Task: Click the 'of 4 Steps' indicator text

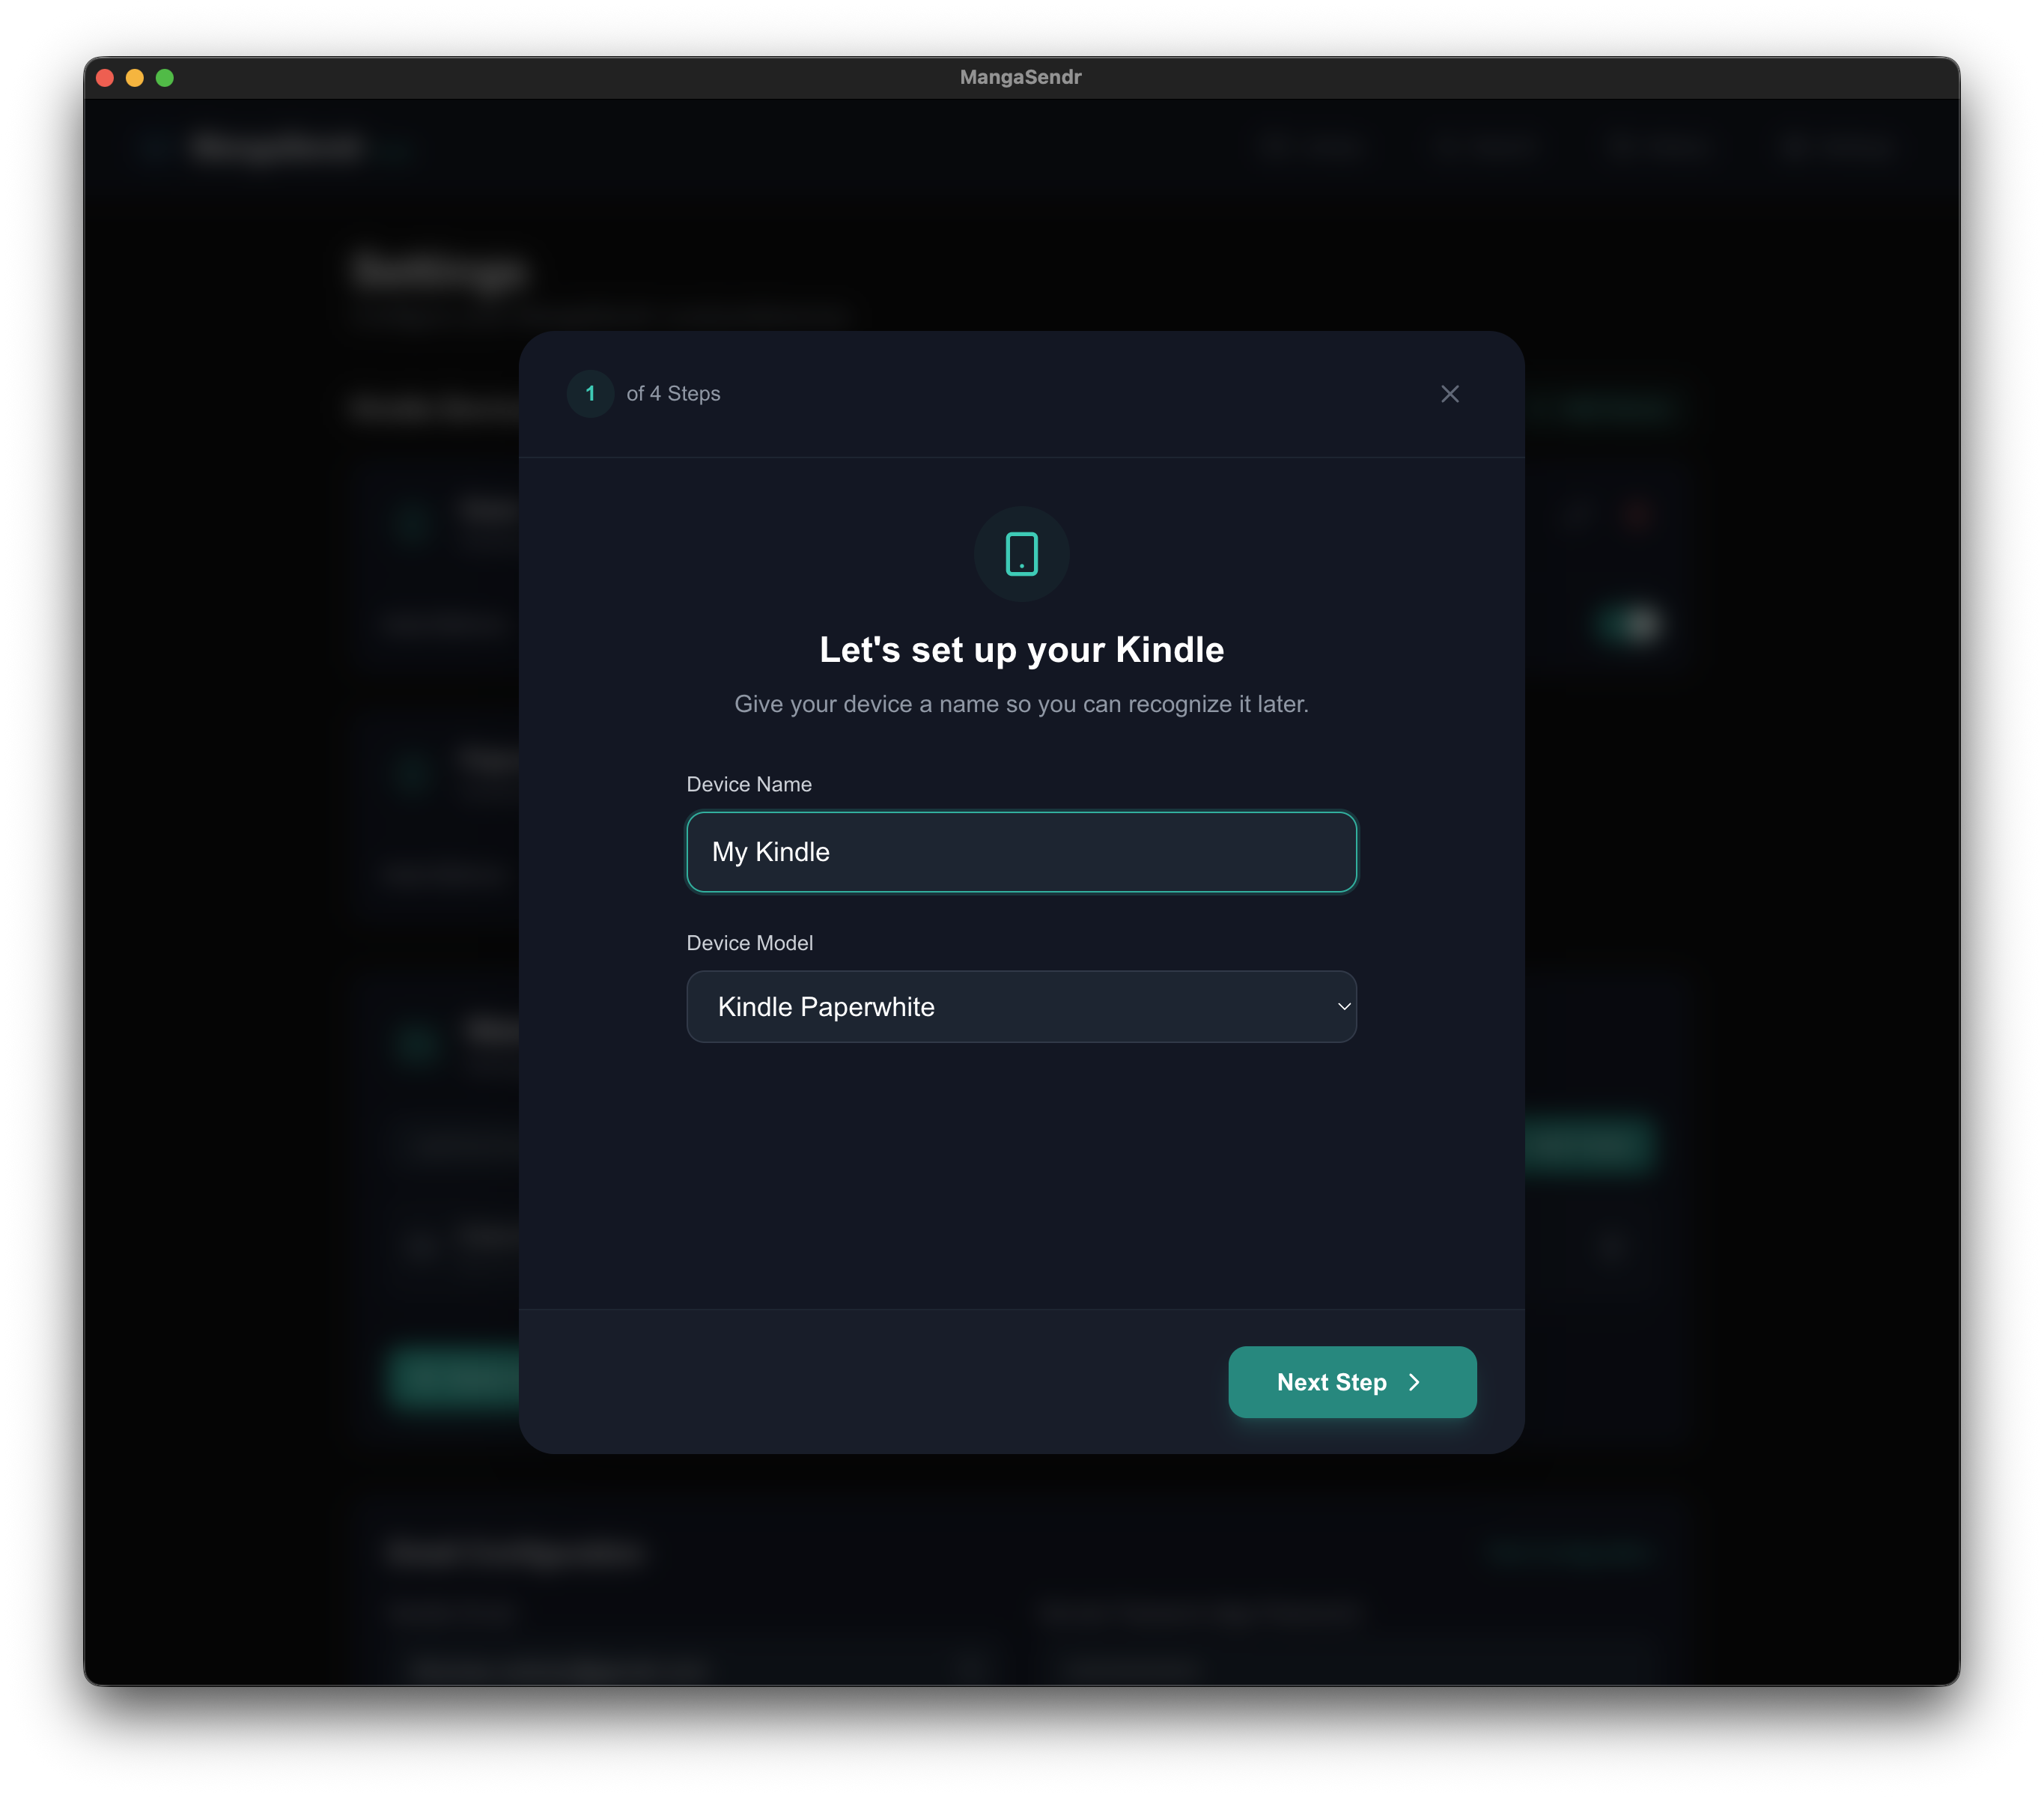Action: tap(673, 393)
